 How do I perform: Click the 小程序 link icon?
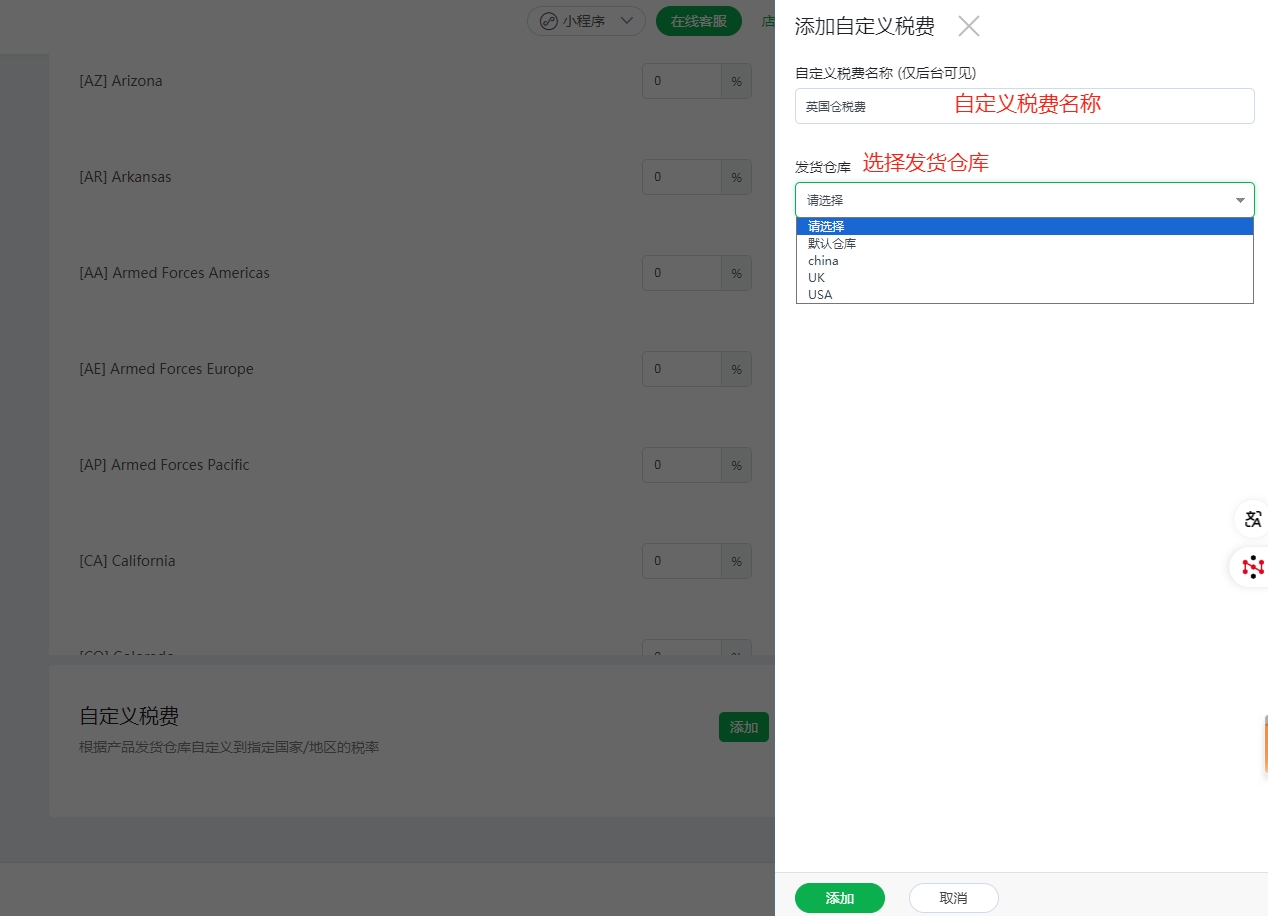coord(548,21)
